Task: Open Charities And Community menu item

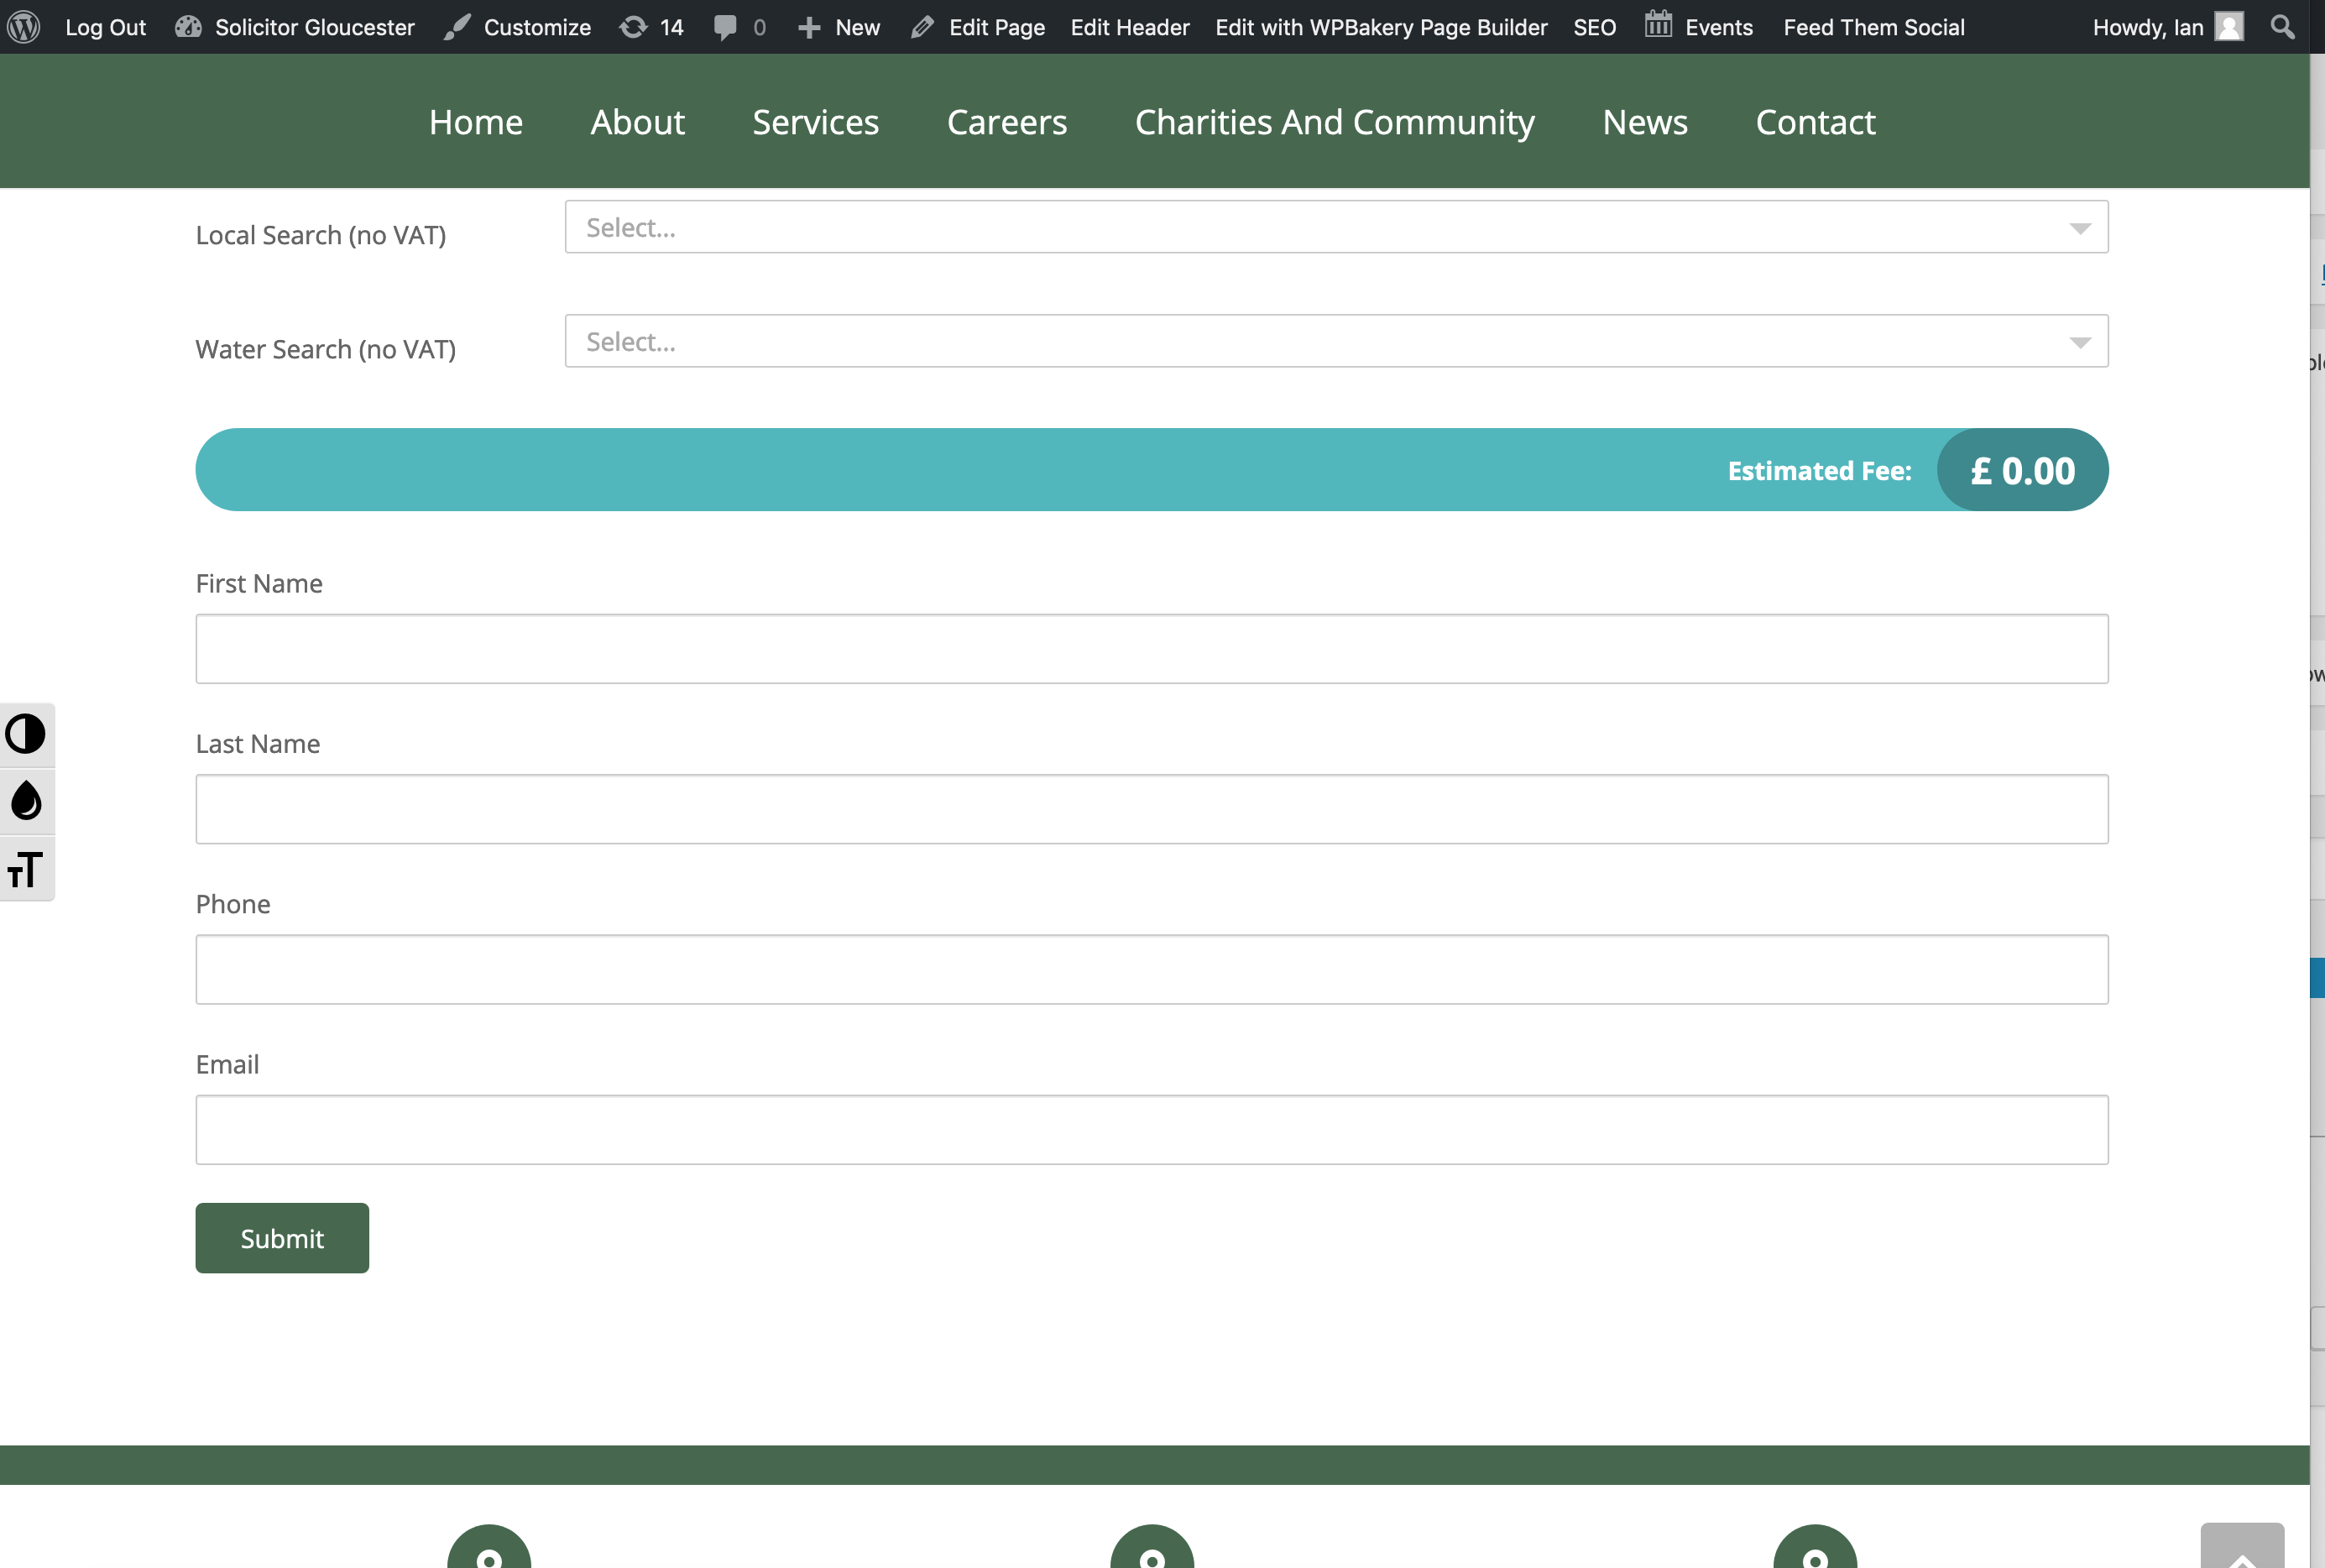Action: (1334, 122)
